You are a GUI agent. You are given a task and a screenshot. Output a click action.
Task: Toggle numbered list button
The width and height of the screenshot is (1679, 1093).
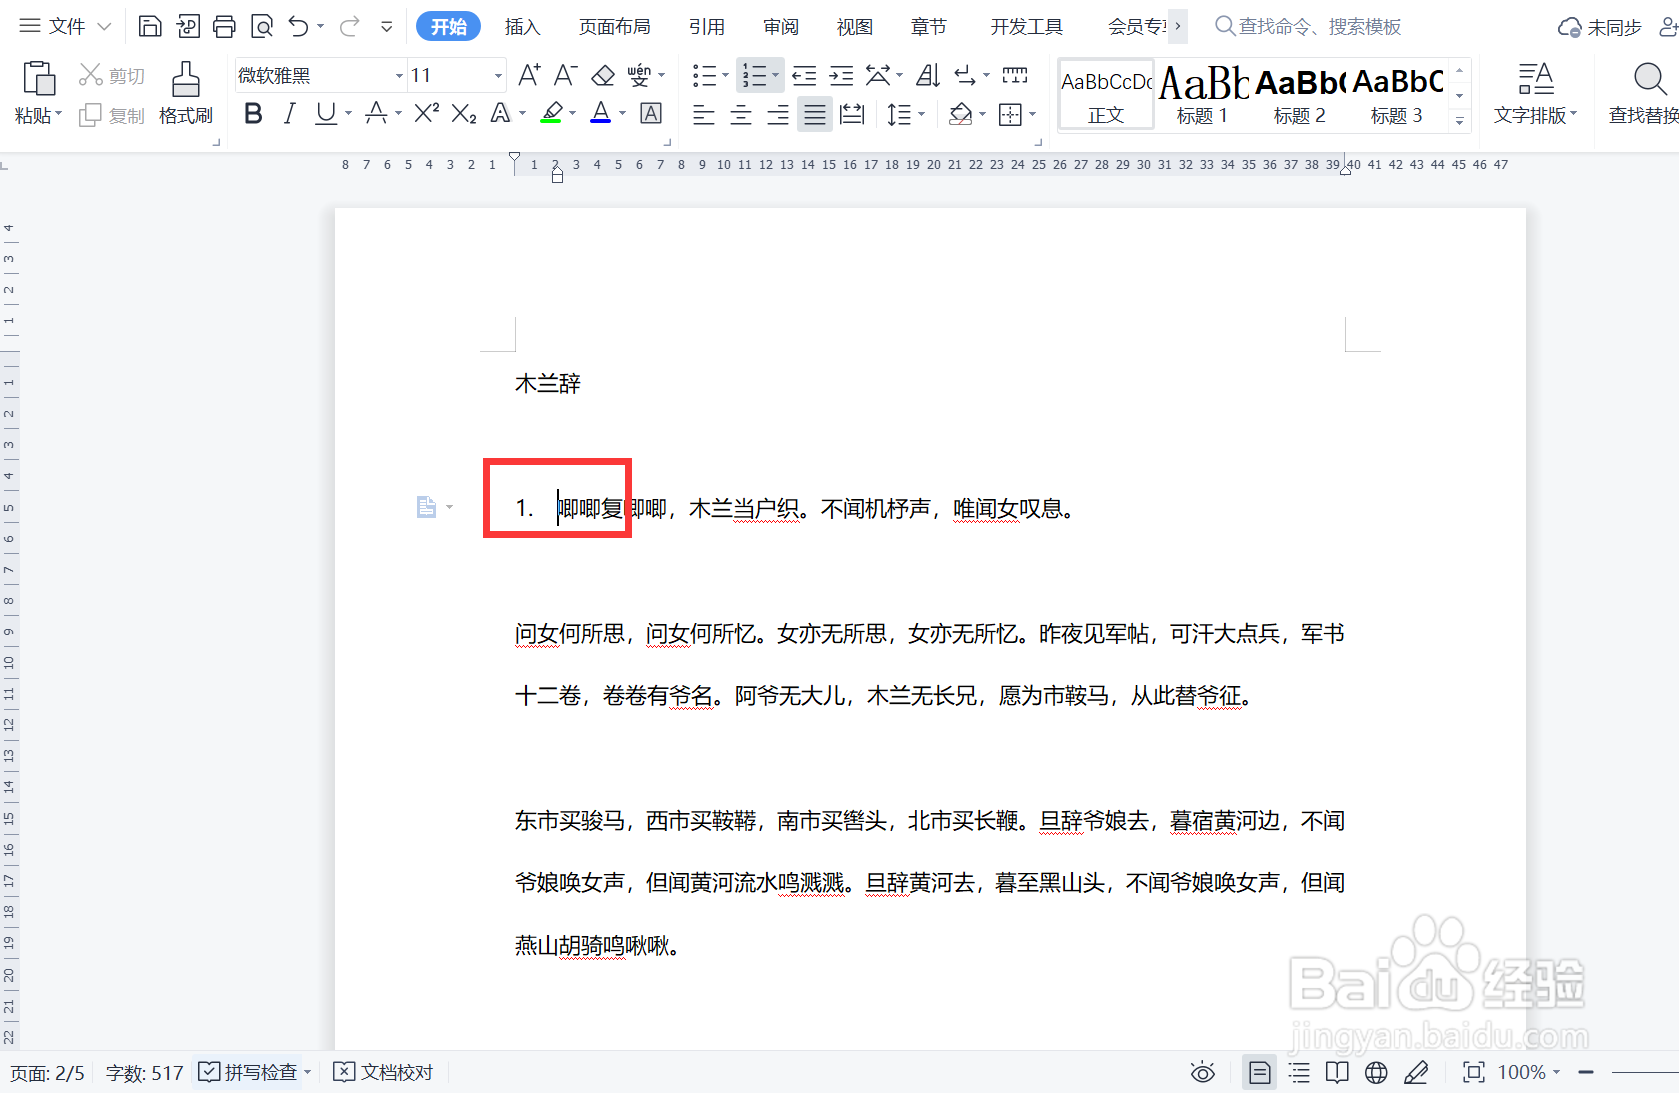click(754, 75)
